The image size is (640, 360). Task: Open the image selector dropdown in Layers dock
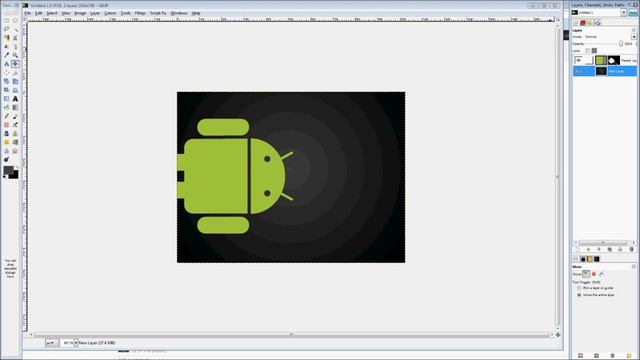click(x=624, y=13)
